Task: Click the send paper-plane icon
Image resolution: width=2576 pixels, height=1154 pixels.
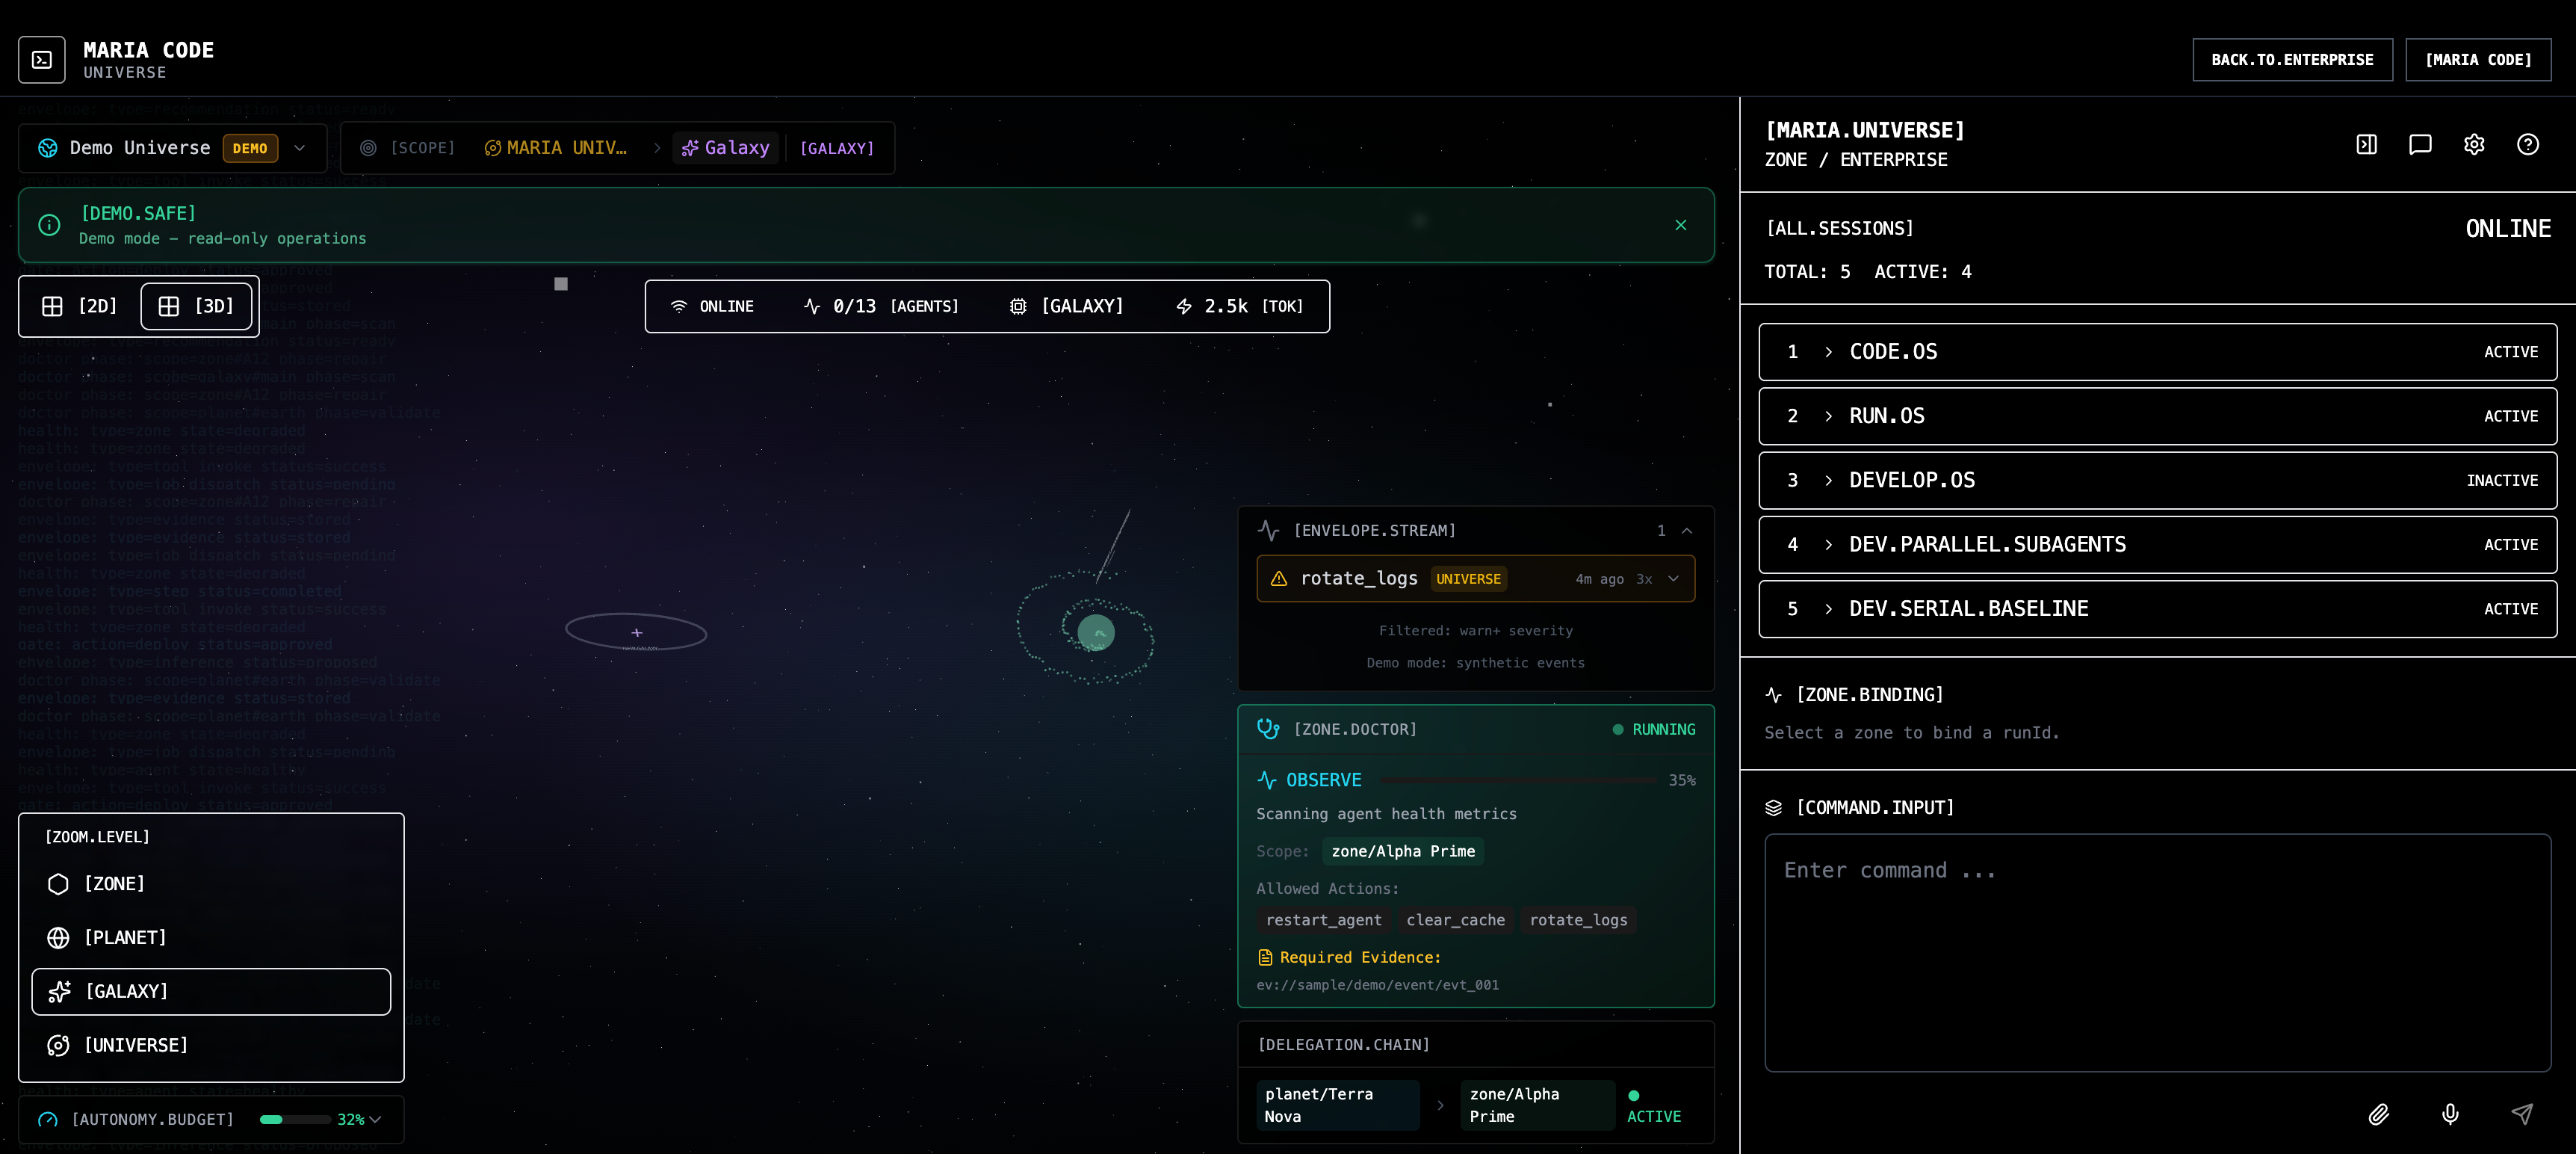Action: (2522, 1113)
